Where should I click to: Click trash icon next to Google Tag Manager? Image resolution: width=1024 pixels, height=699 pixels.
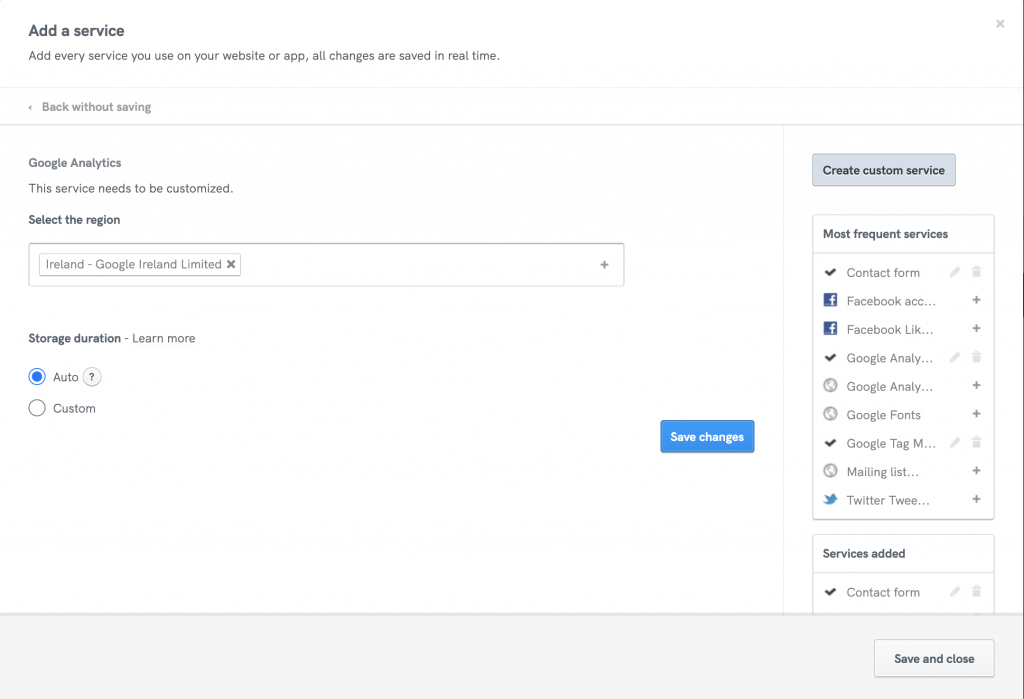coord(977,443)
